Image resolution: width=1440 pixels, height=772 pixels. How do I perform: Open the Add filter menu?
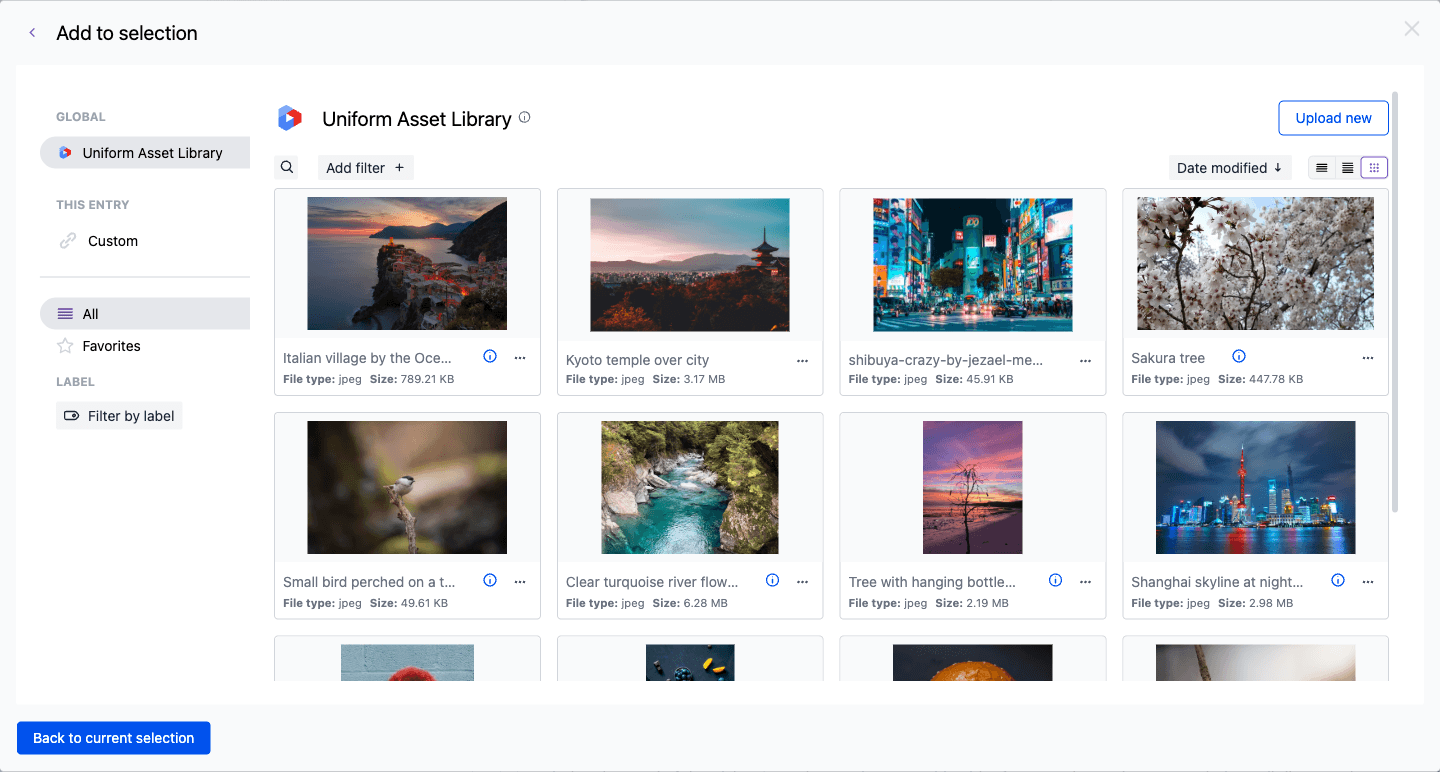click(365, 168)
